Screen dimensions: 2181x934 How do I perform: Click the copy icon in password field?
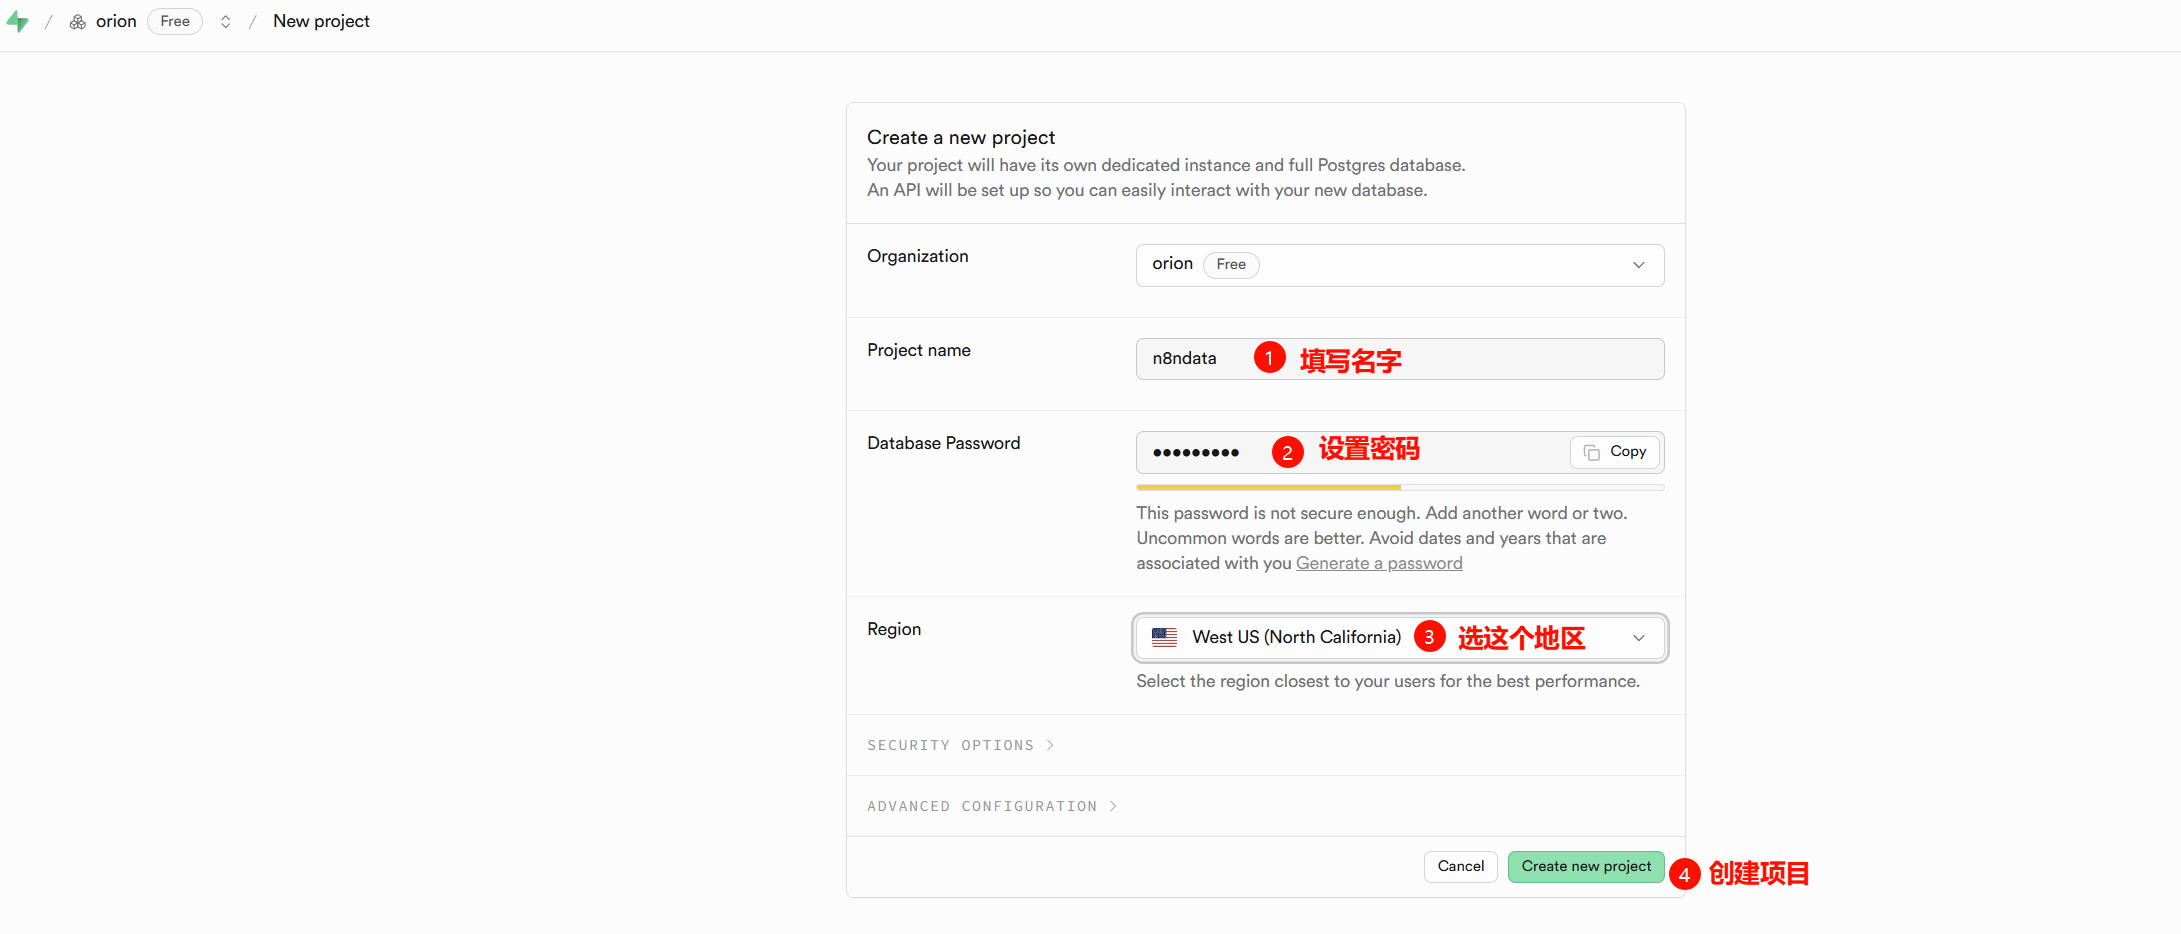(x=1592, y=453)
